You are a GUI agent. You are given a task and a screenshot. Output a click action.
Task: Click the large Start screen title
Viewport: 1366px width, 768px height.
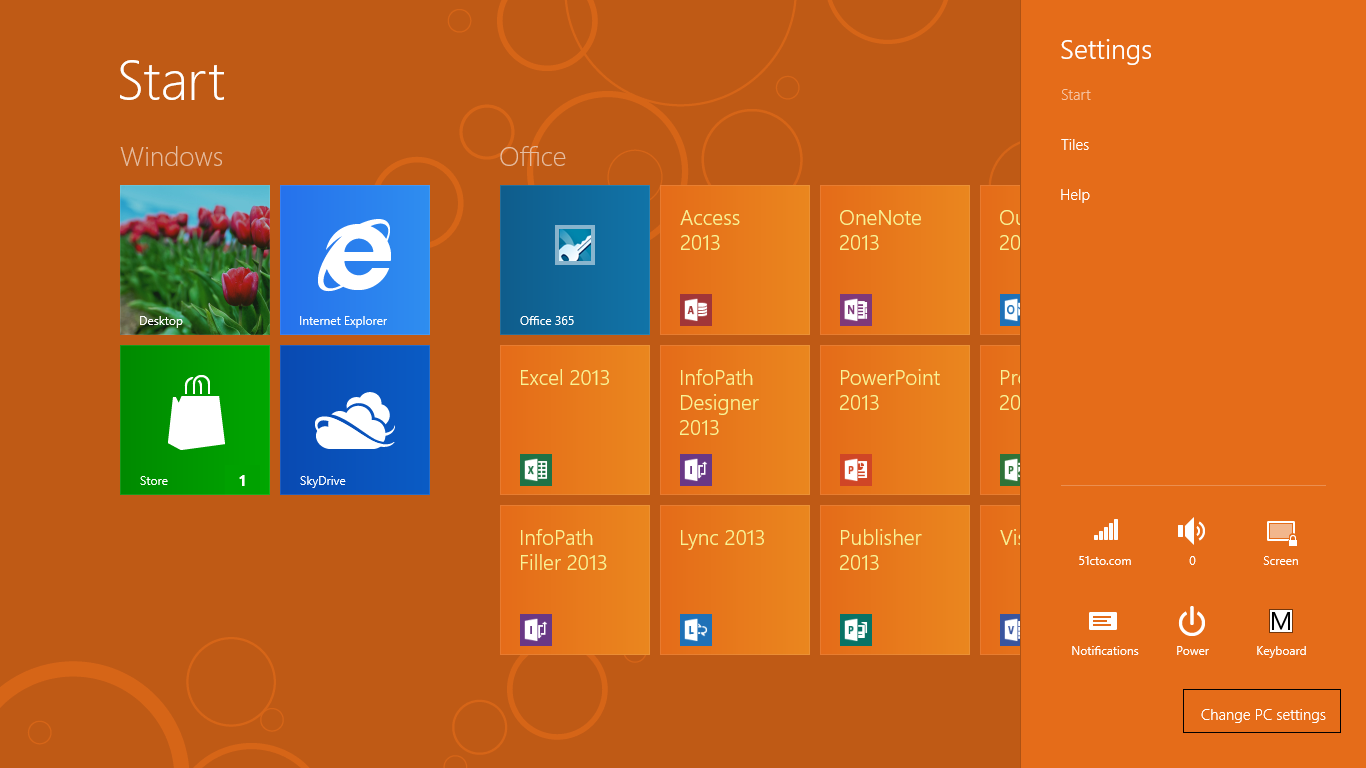tap(172, 80)
